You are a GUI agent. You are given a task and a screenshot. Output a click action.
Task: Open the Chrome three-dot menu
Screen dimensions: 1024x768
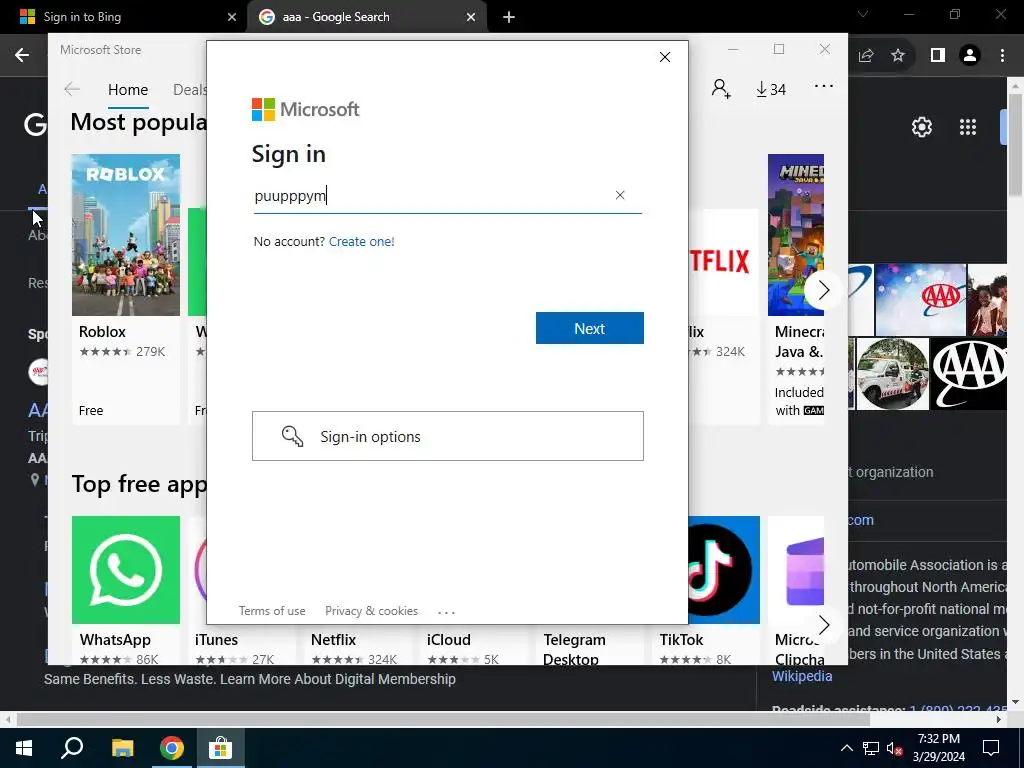pos(1002,56)
